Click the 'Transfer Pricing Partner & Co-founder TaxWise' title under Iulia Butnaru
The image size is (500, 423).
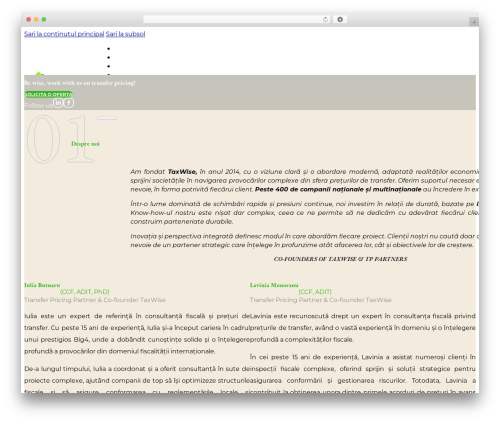(x=95, y=300)
